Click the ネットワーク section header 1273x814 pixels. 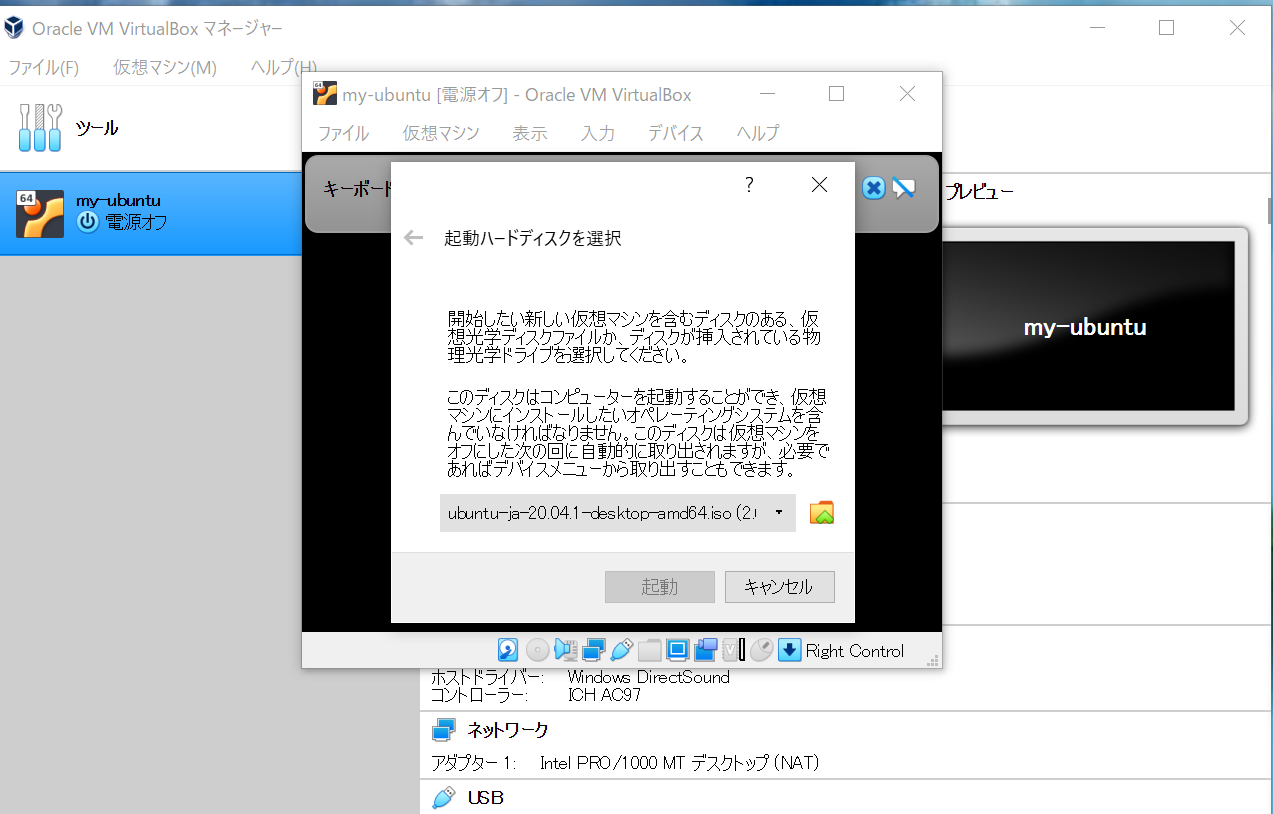(508, 730)
